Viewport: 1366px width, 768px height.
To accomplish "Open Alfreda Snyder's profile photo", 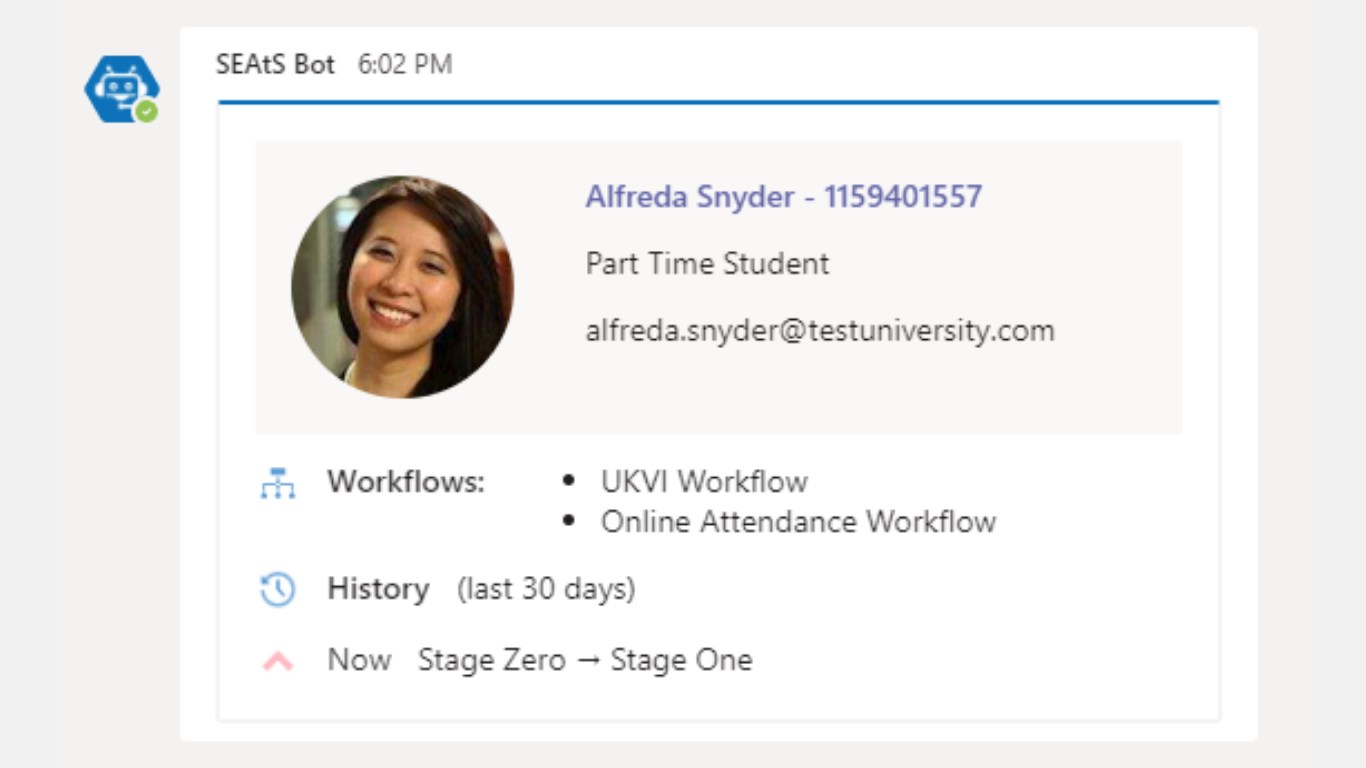I will click(402, 287).
